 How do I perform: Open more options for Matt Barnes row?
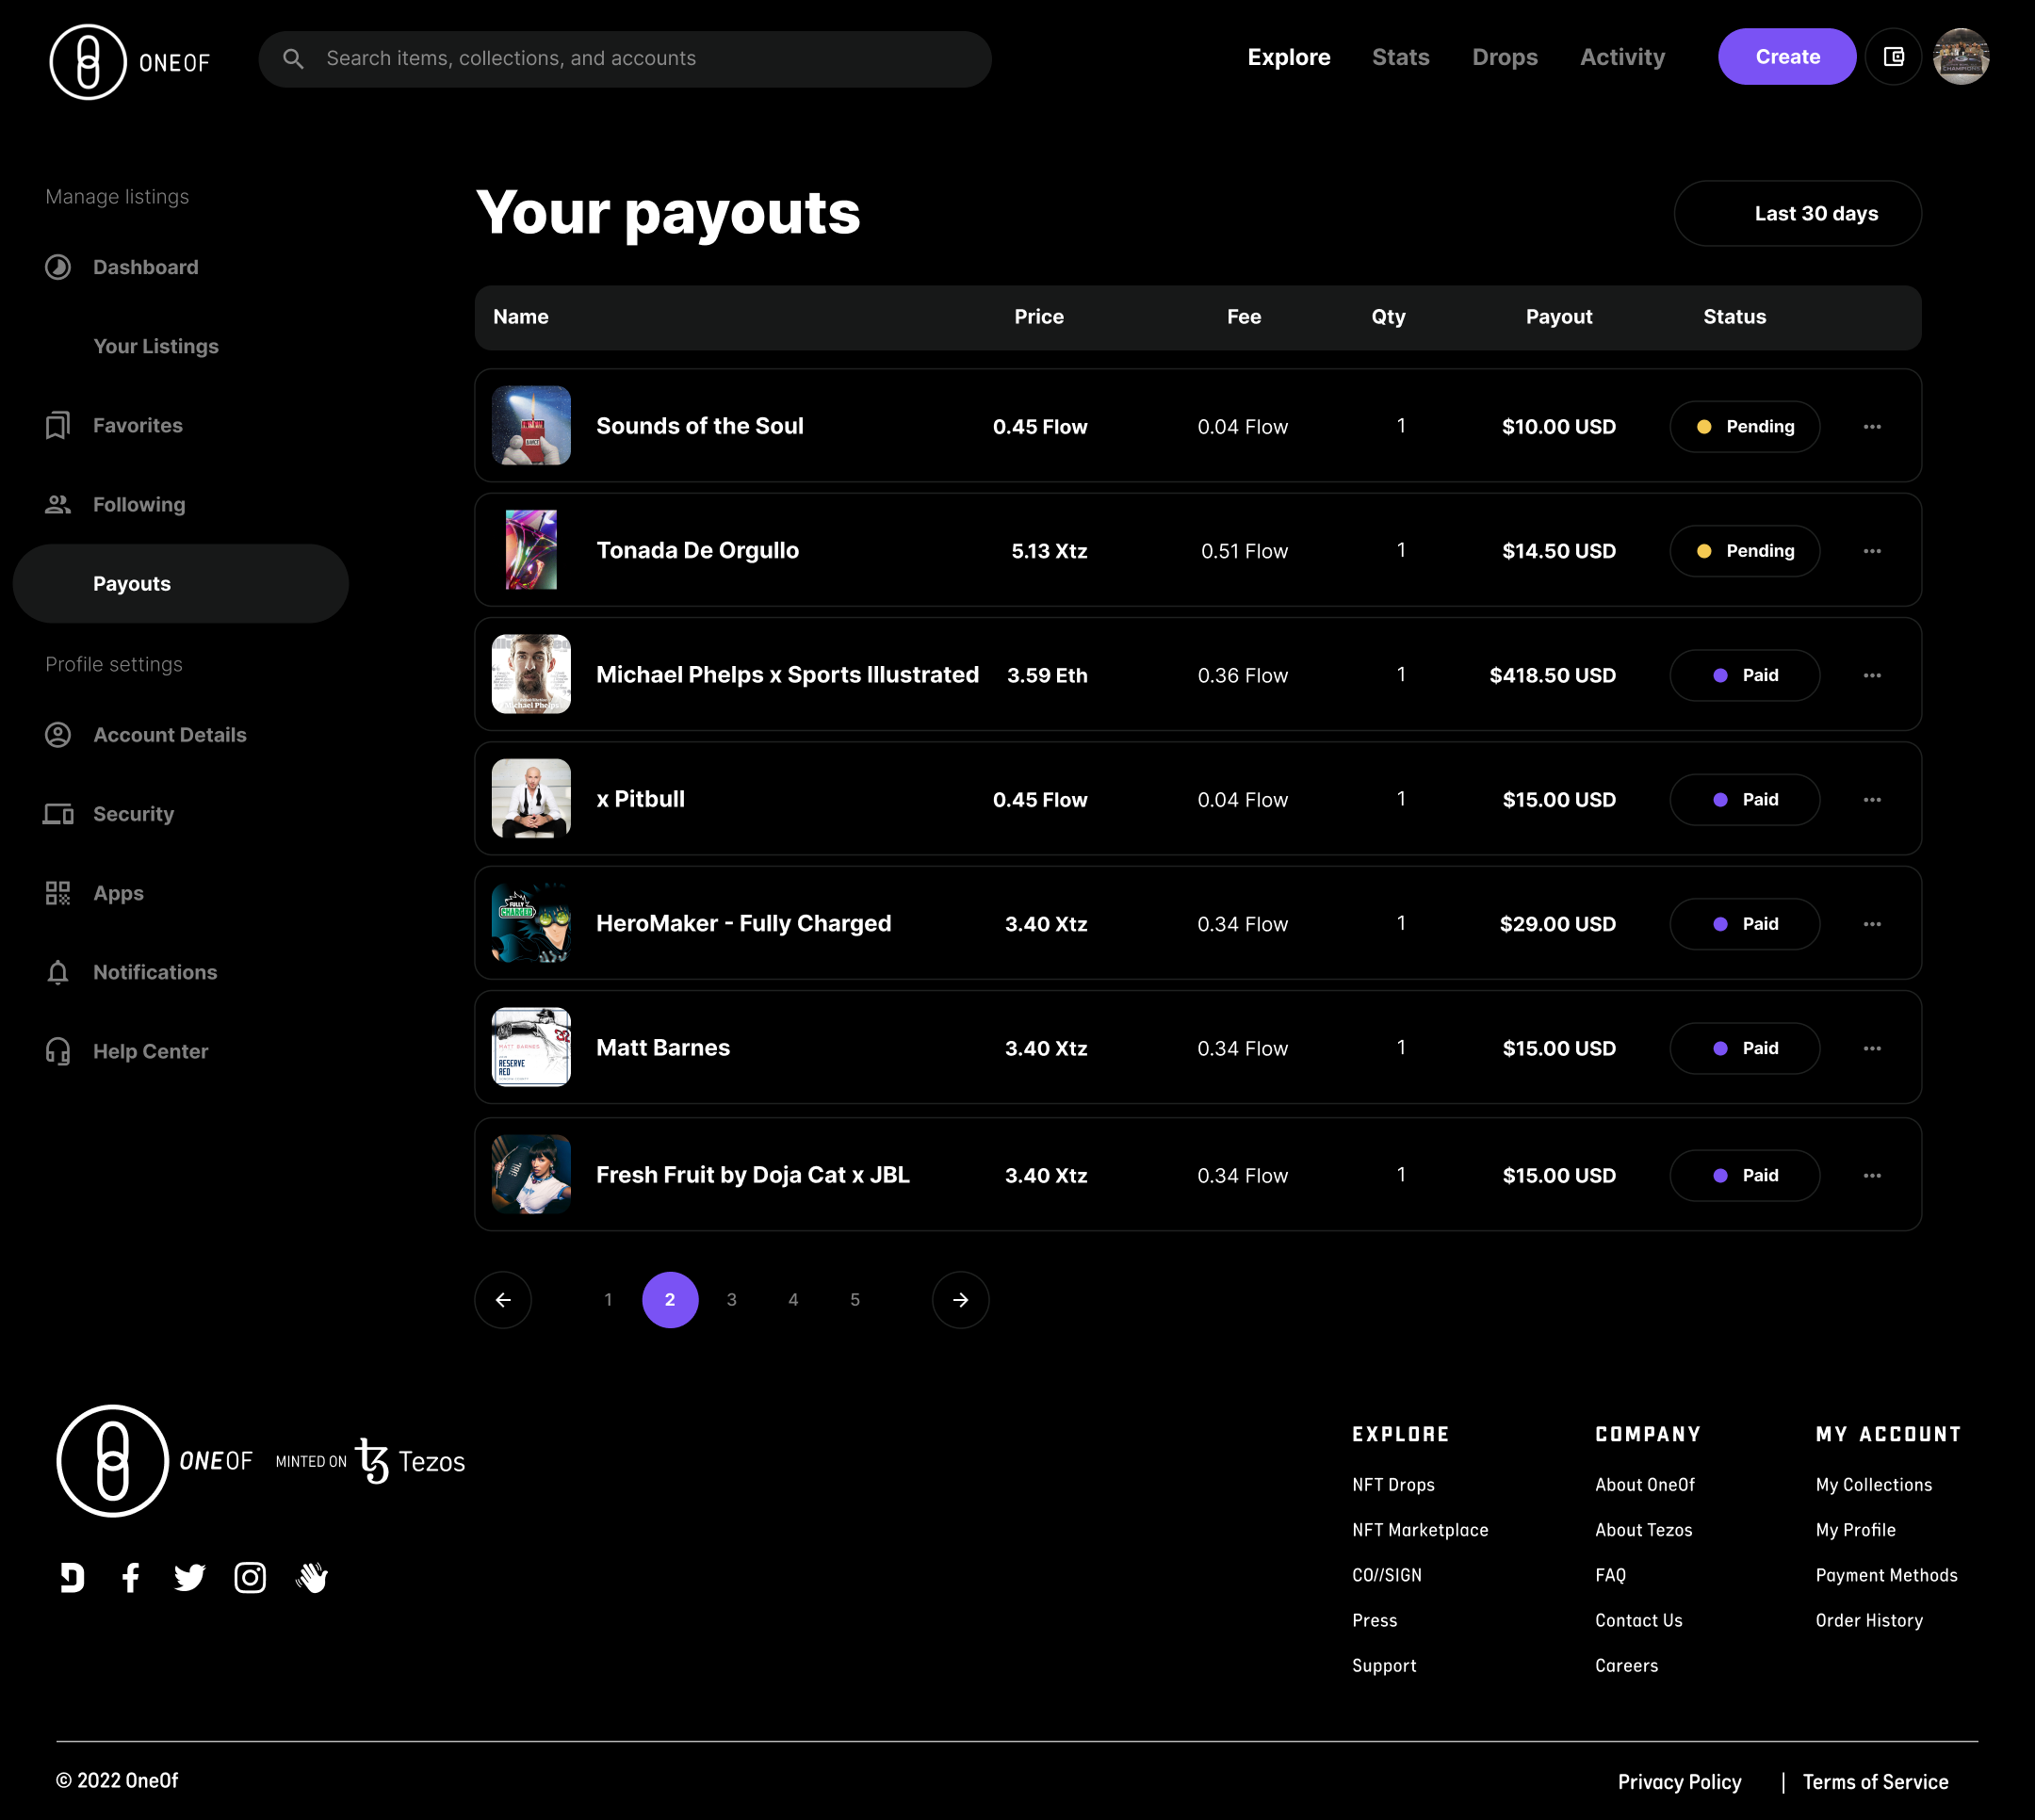coord(1872,1048)
